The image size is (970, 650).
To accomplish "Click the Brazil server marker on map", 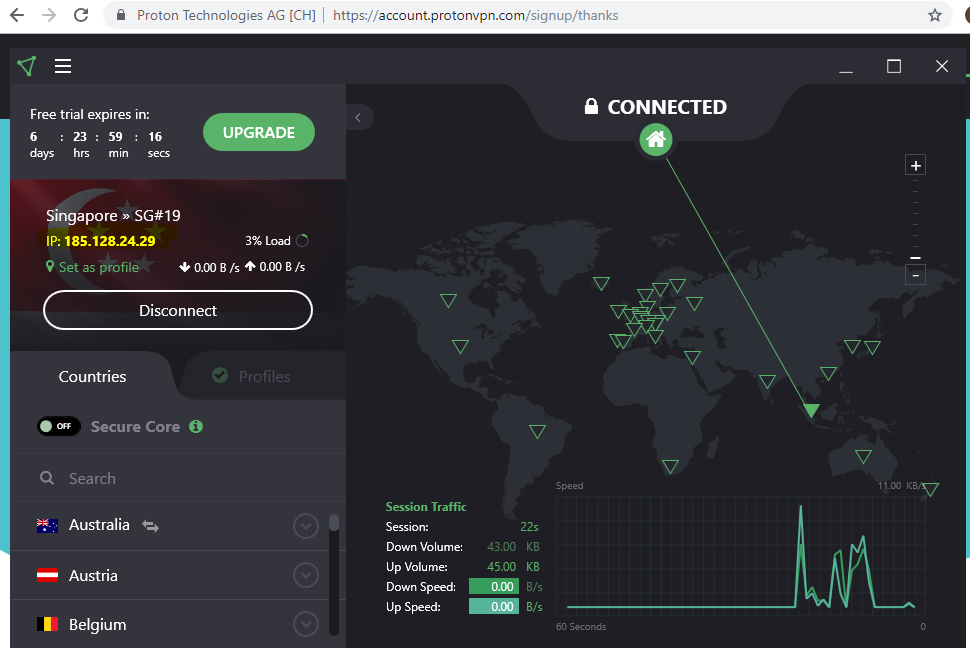I will [x=537, y=431].
